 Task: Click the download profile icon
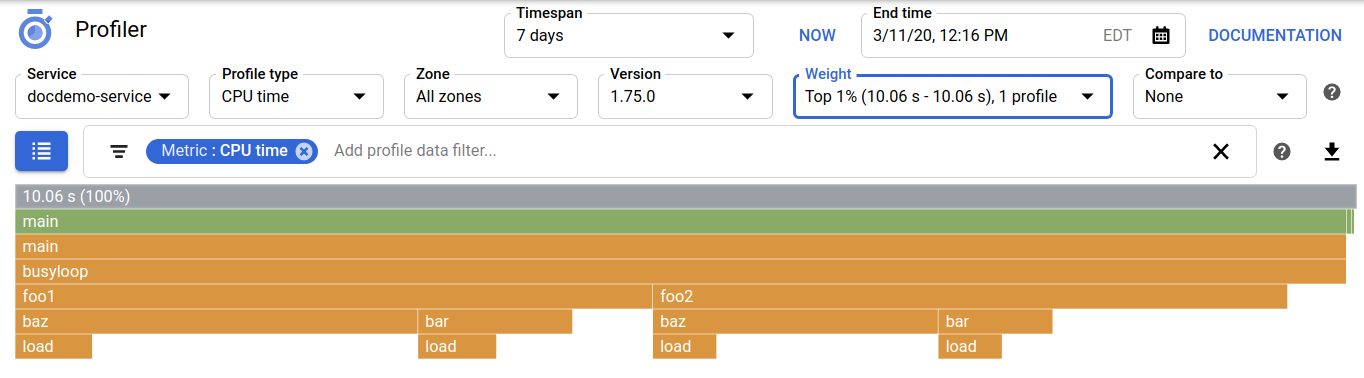point(1331,152)
